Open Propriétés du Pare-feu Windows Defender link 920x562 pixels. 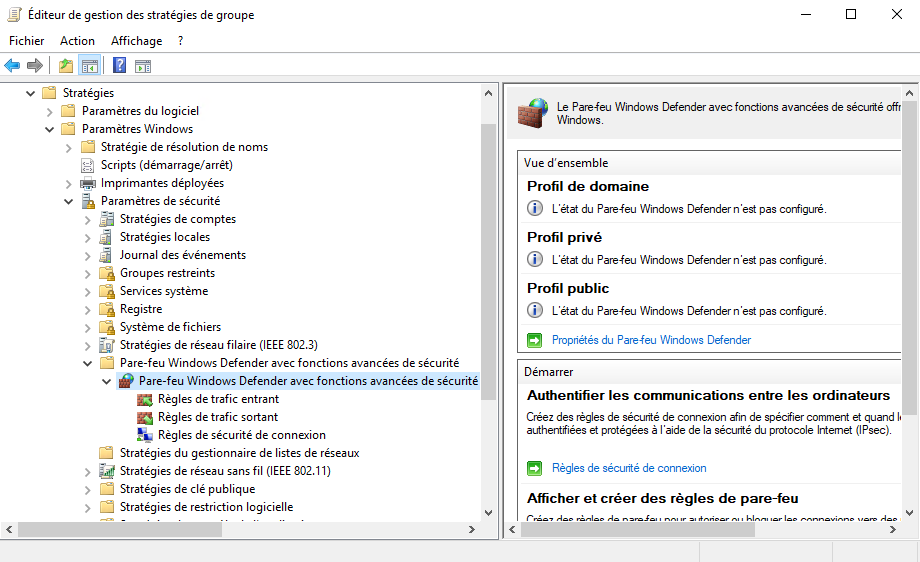(x=651, y=340)
